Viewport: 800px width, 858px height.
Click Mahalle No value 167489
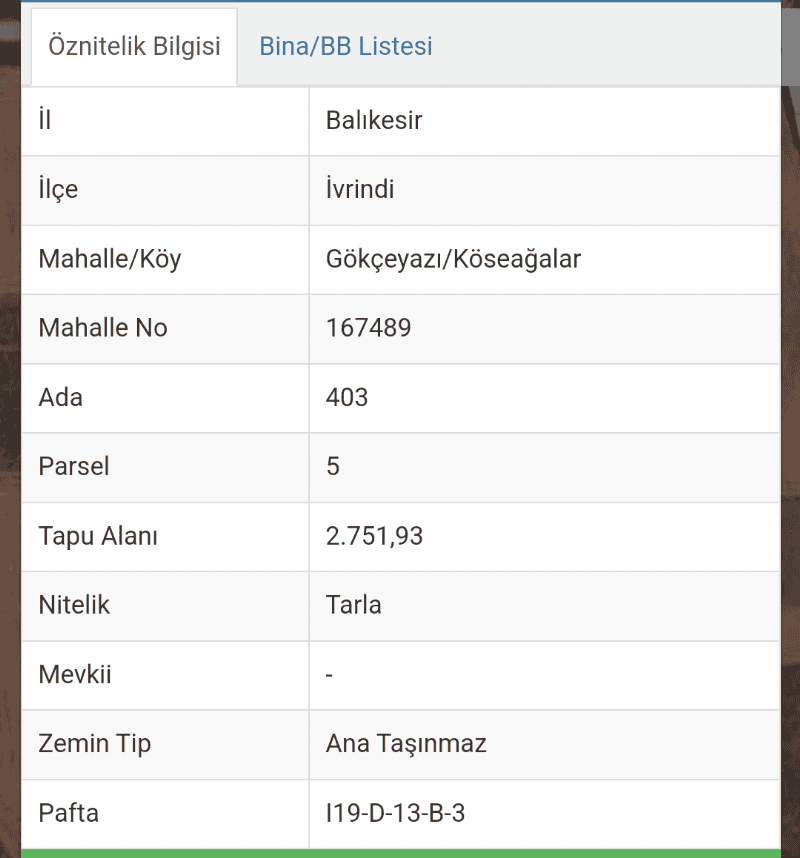368,328
